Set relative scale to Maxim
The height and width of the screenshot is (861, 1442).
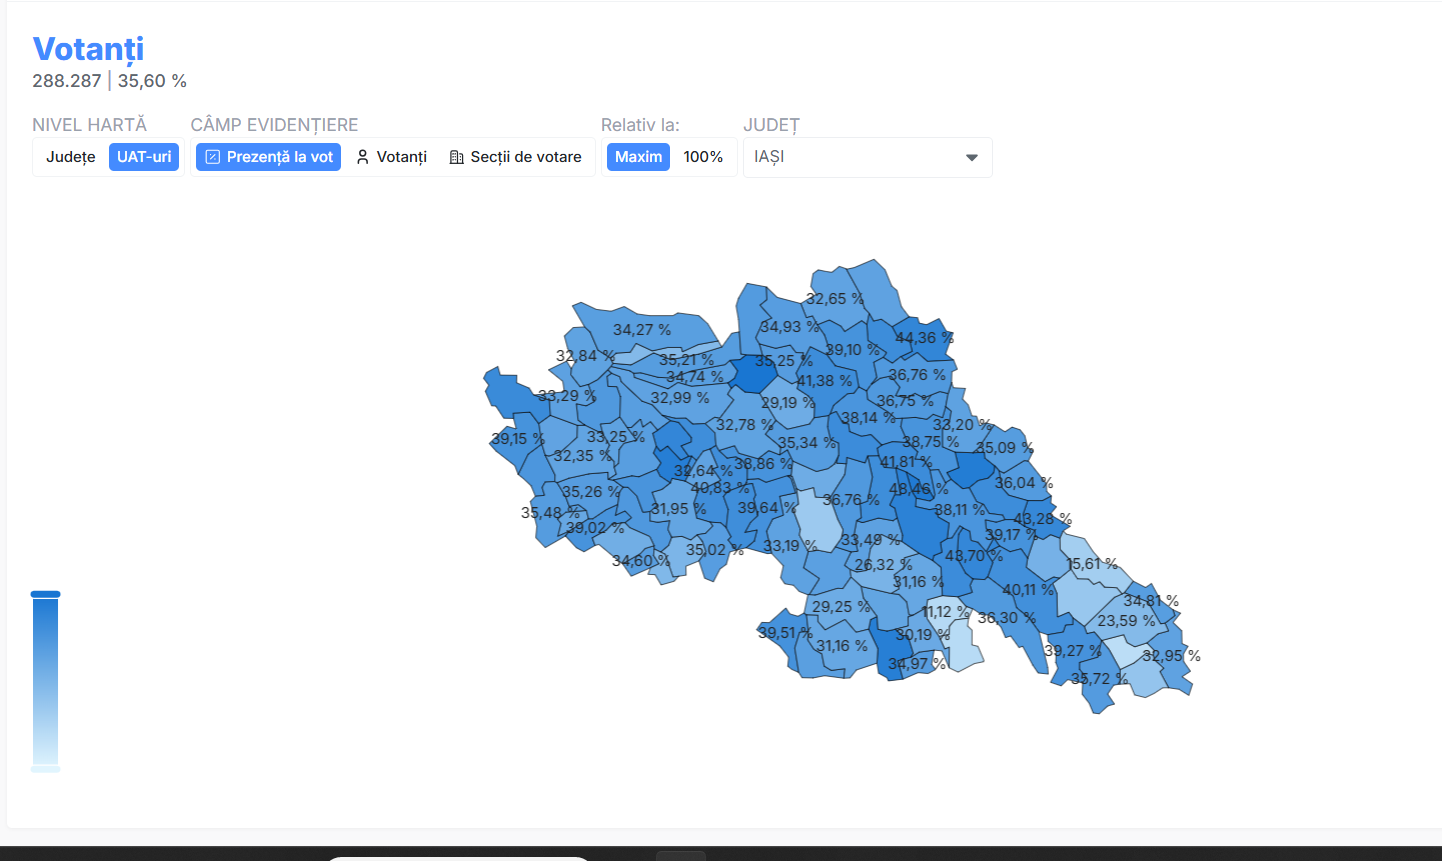click(638, 157)
